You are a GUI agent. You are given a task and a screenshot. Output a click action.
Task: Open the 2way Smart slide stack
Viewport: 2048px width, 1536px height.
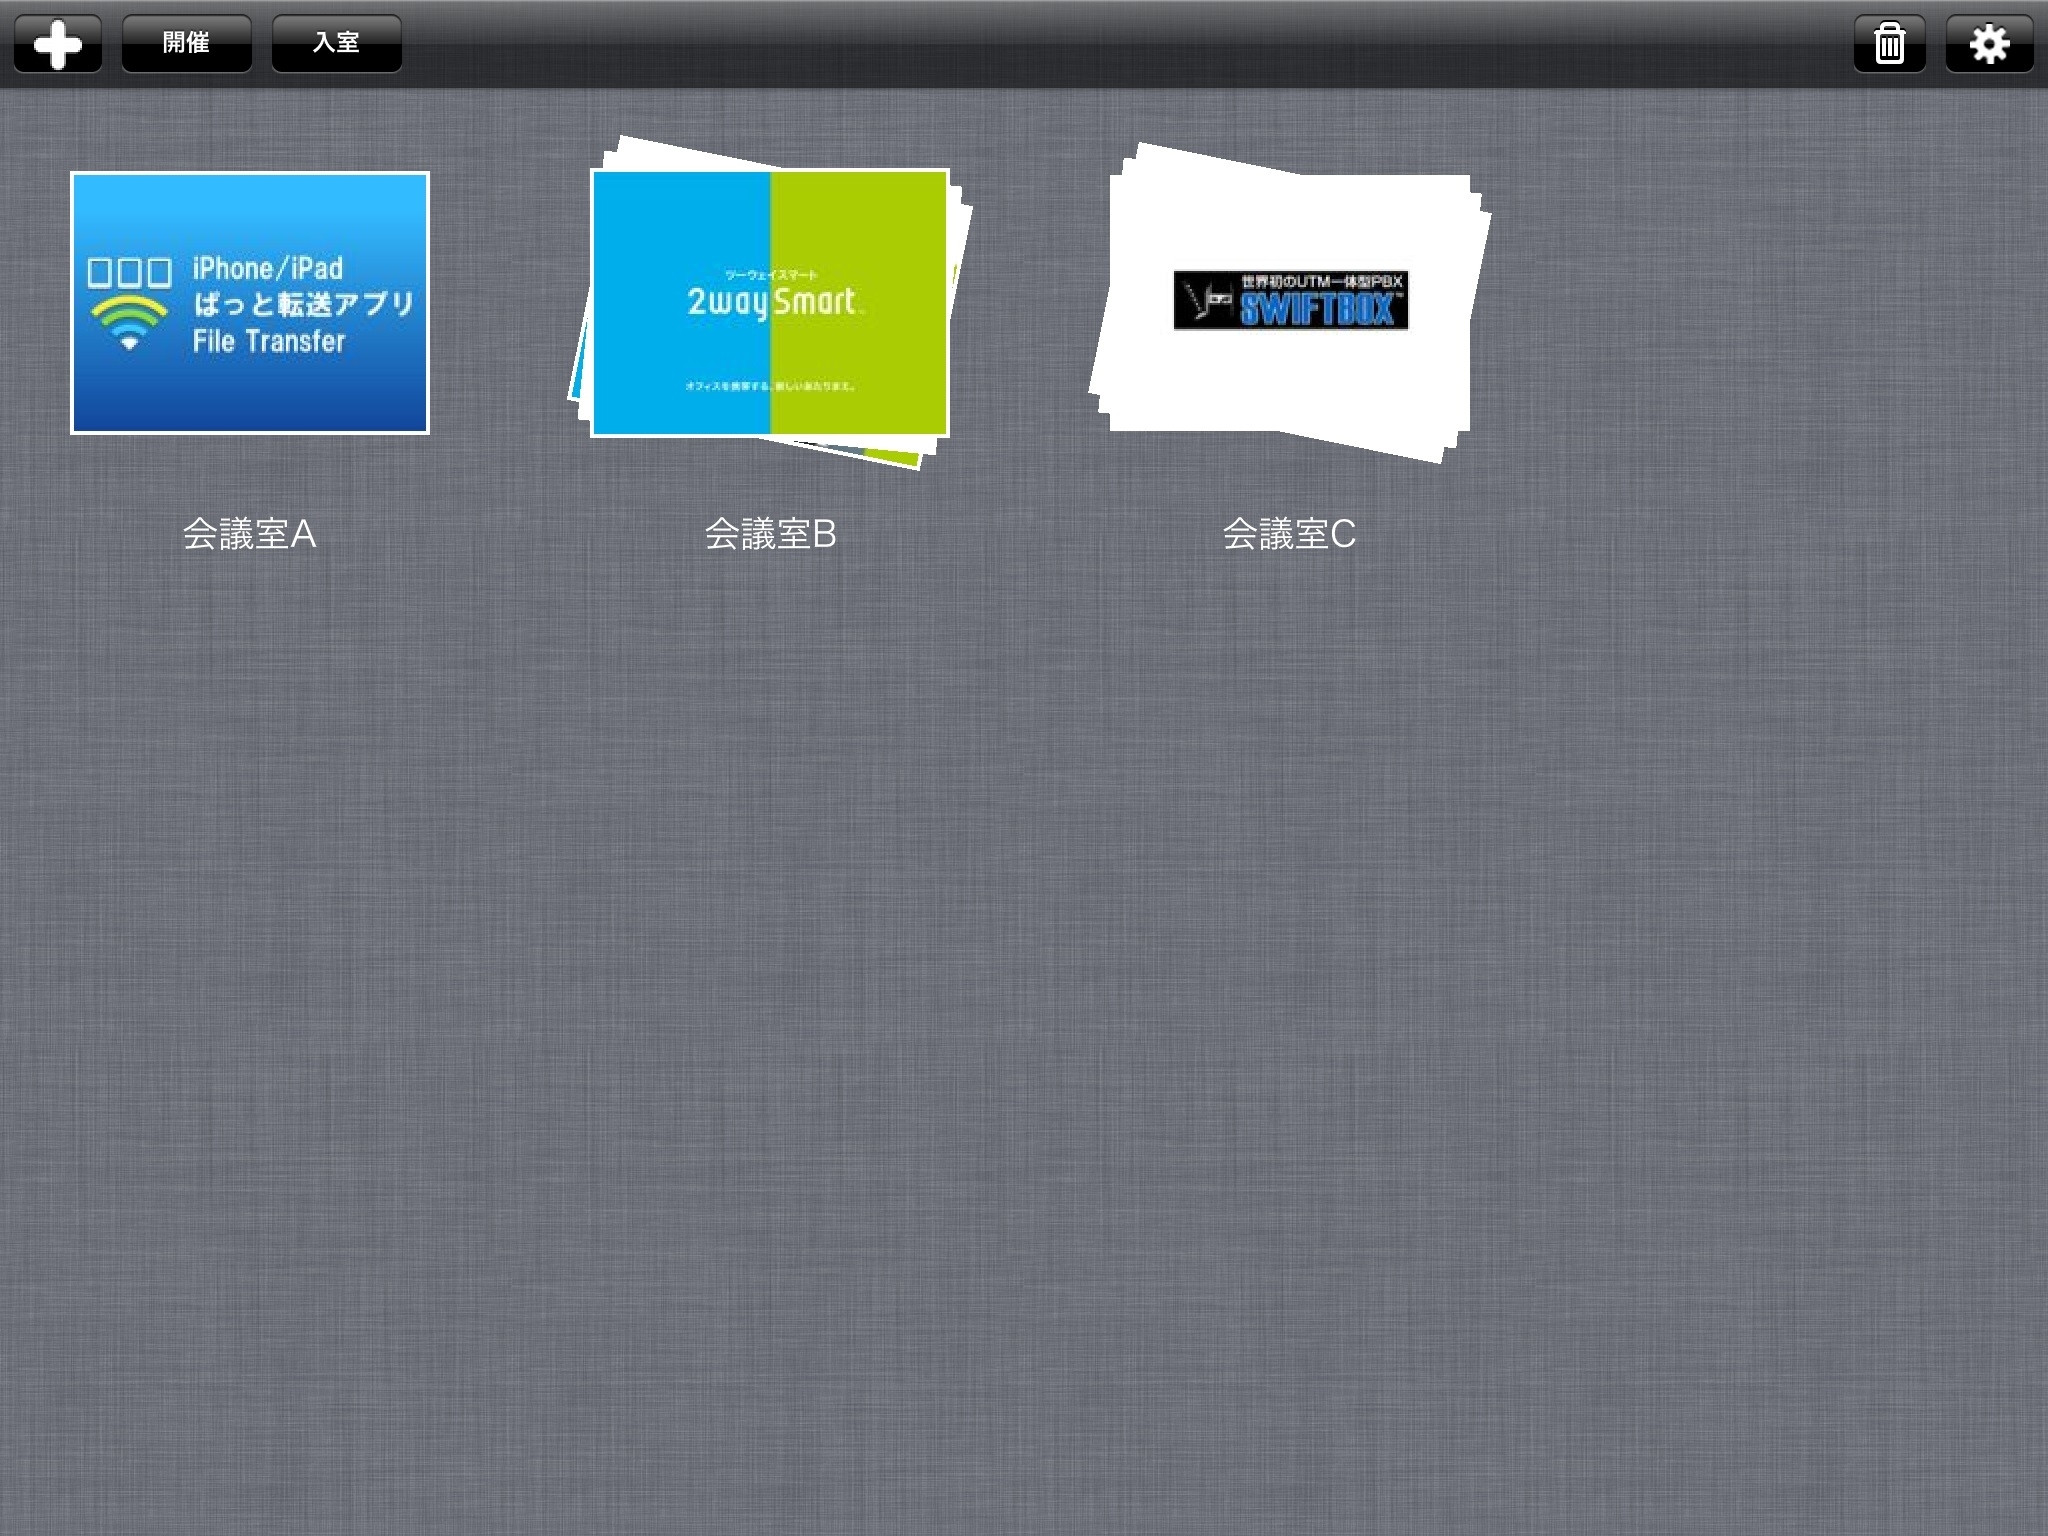click(770, 303)
